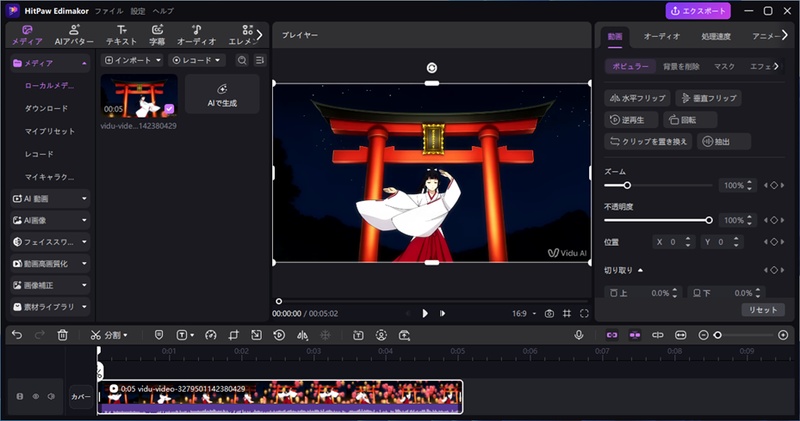Open the 16:9 aspect ratio dropdown

[x=524, y=313]
